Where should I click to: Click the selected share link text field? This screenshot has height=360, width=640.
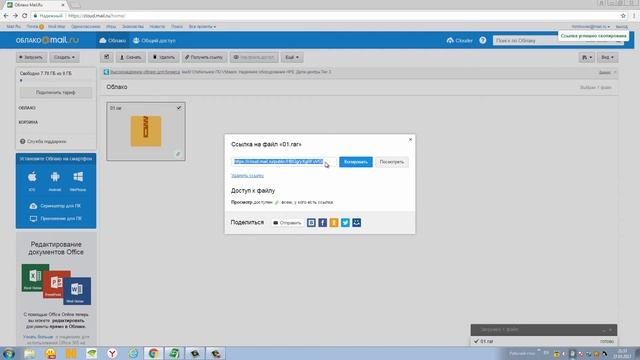[284, 162]
